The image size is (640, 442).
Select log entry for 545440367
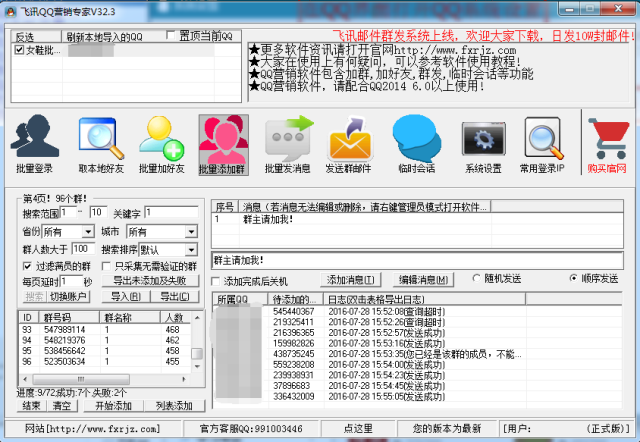coord(417,311)
